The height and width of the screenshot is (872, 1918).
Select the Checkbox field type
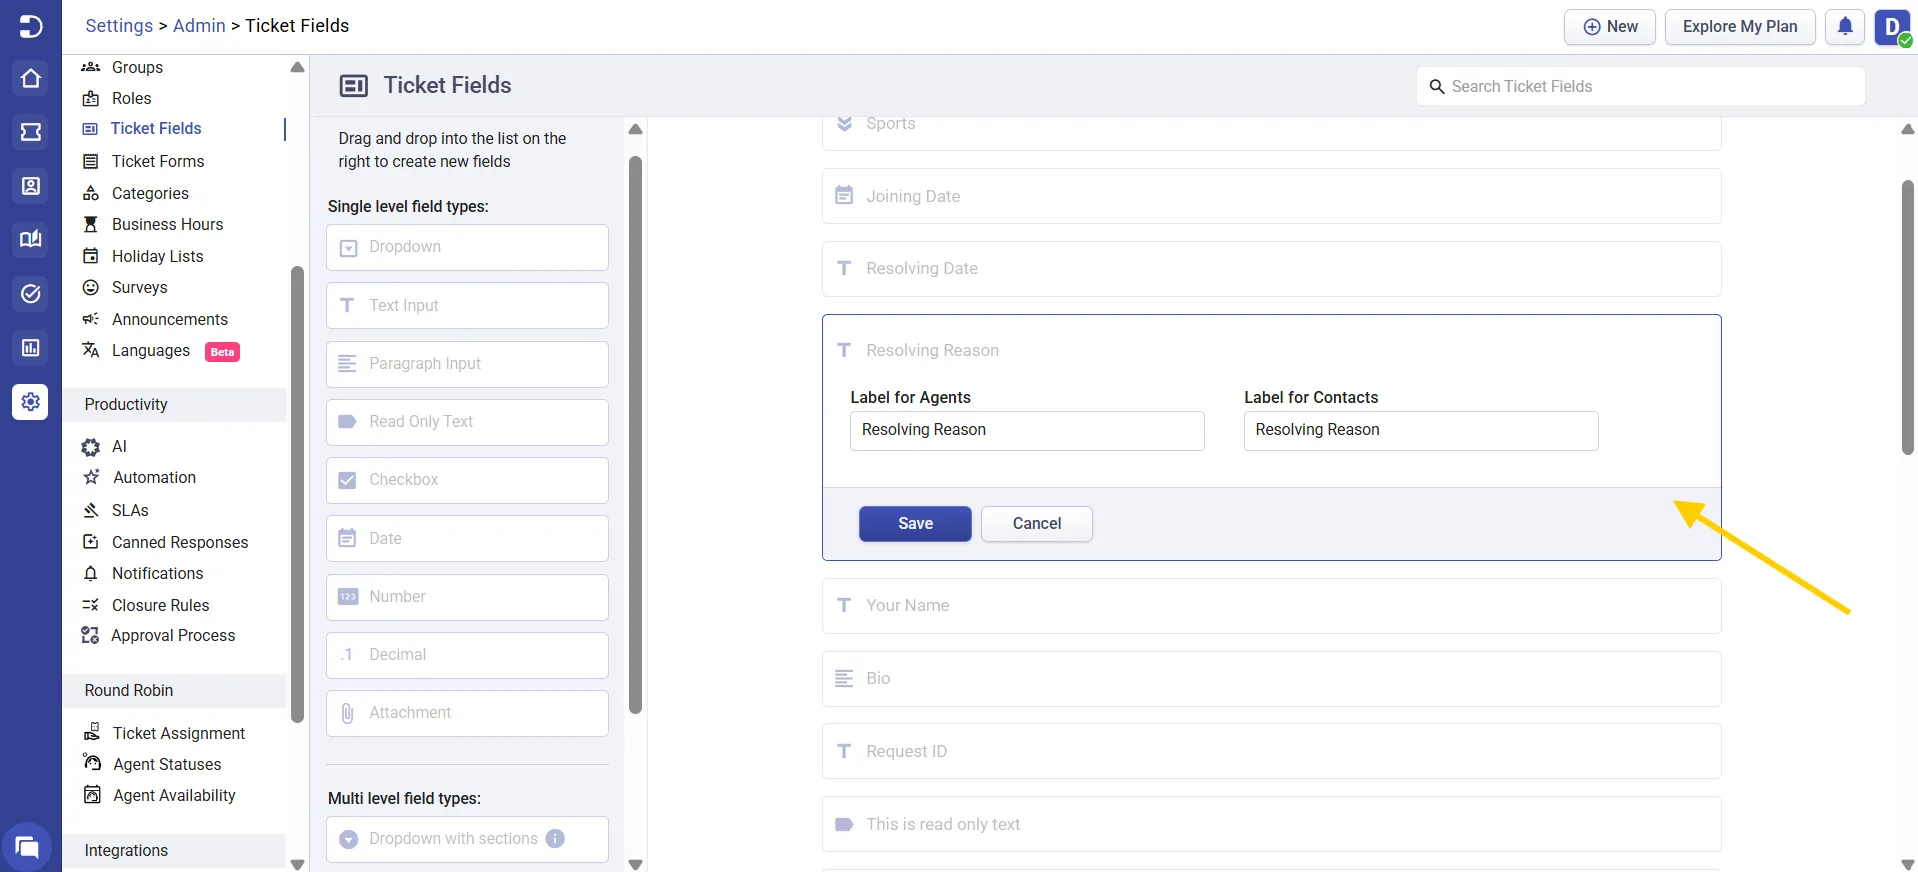tap(467, 480)
